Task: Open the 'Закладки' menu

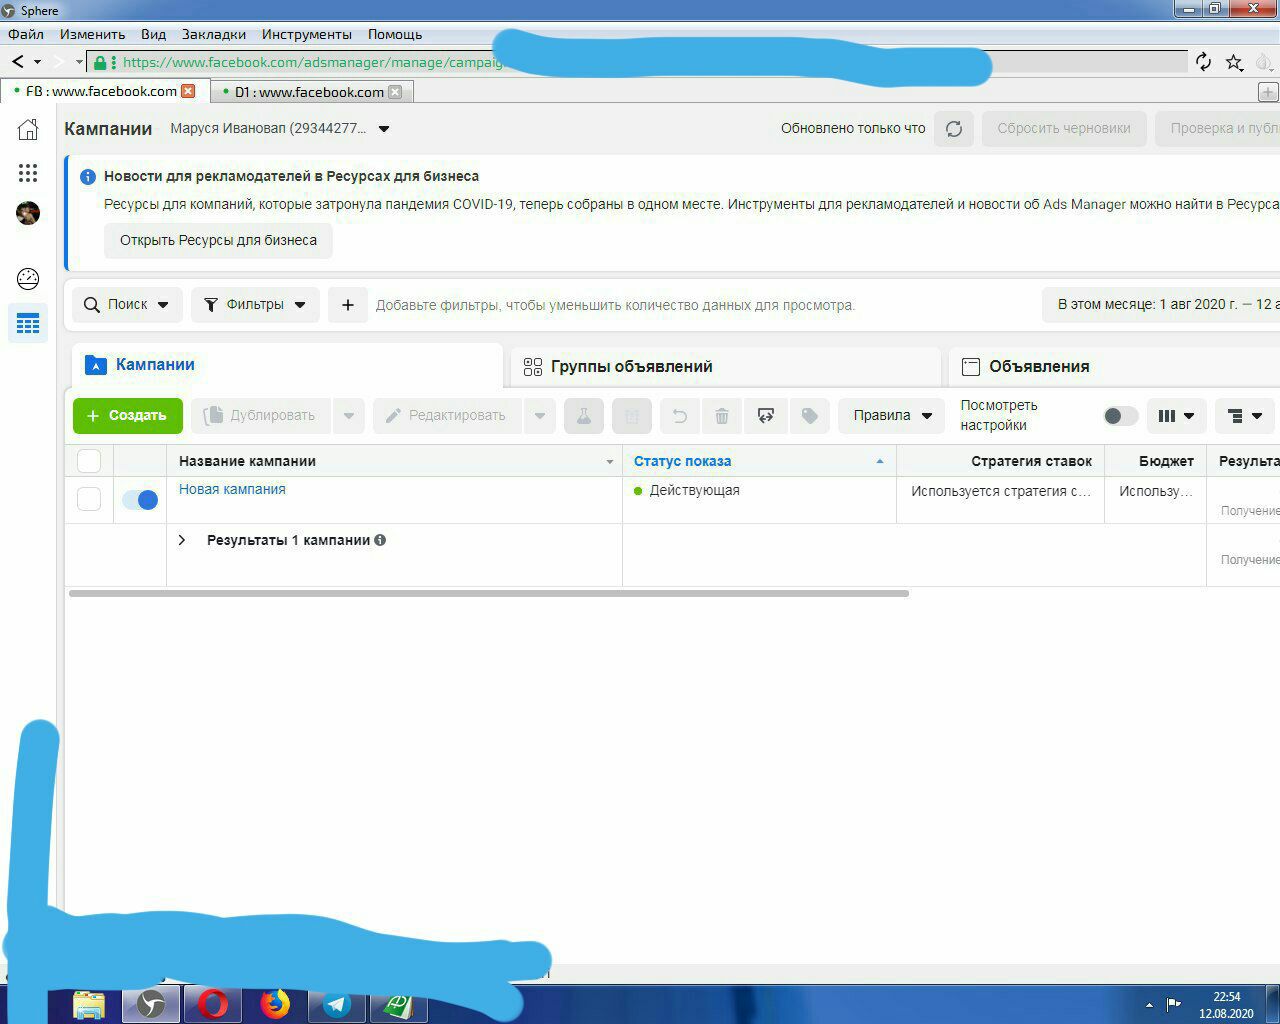Action: pos(214,34)
